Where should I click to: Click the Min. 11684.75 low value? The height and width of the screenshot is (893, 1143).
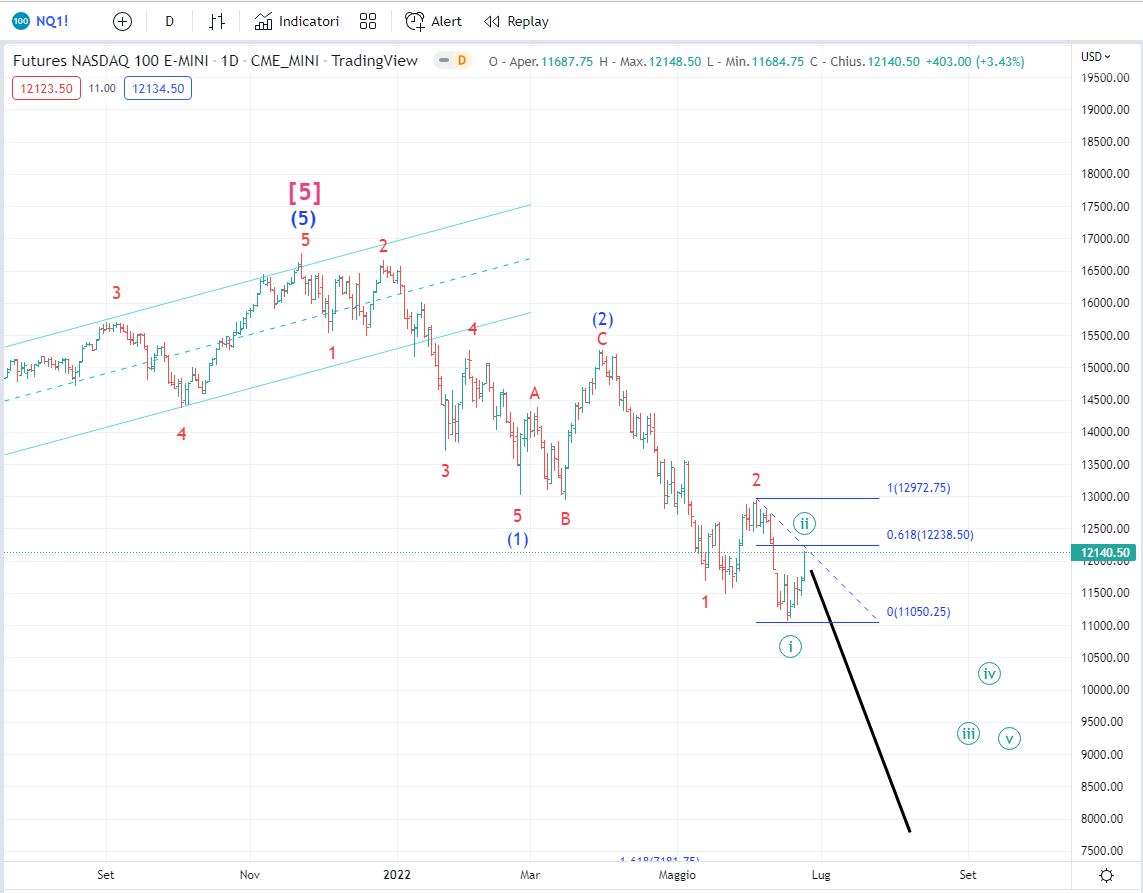[x=755, y=61]
